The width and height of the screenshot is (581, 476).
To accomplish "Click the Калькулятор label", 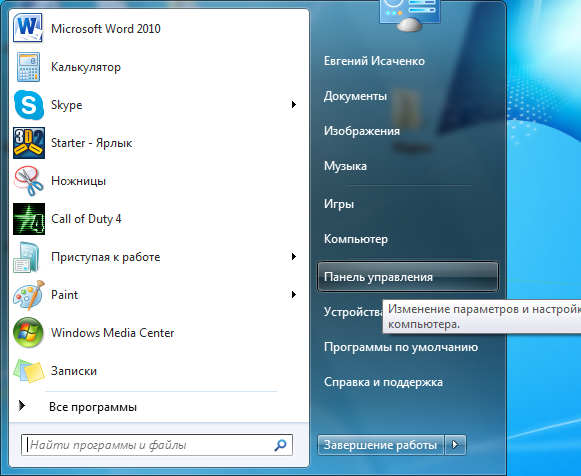I will (86, 67).
